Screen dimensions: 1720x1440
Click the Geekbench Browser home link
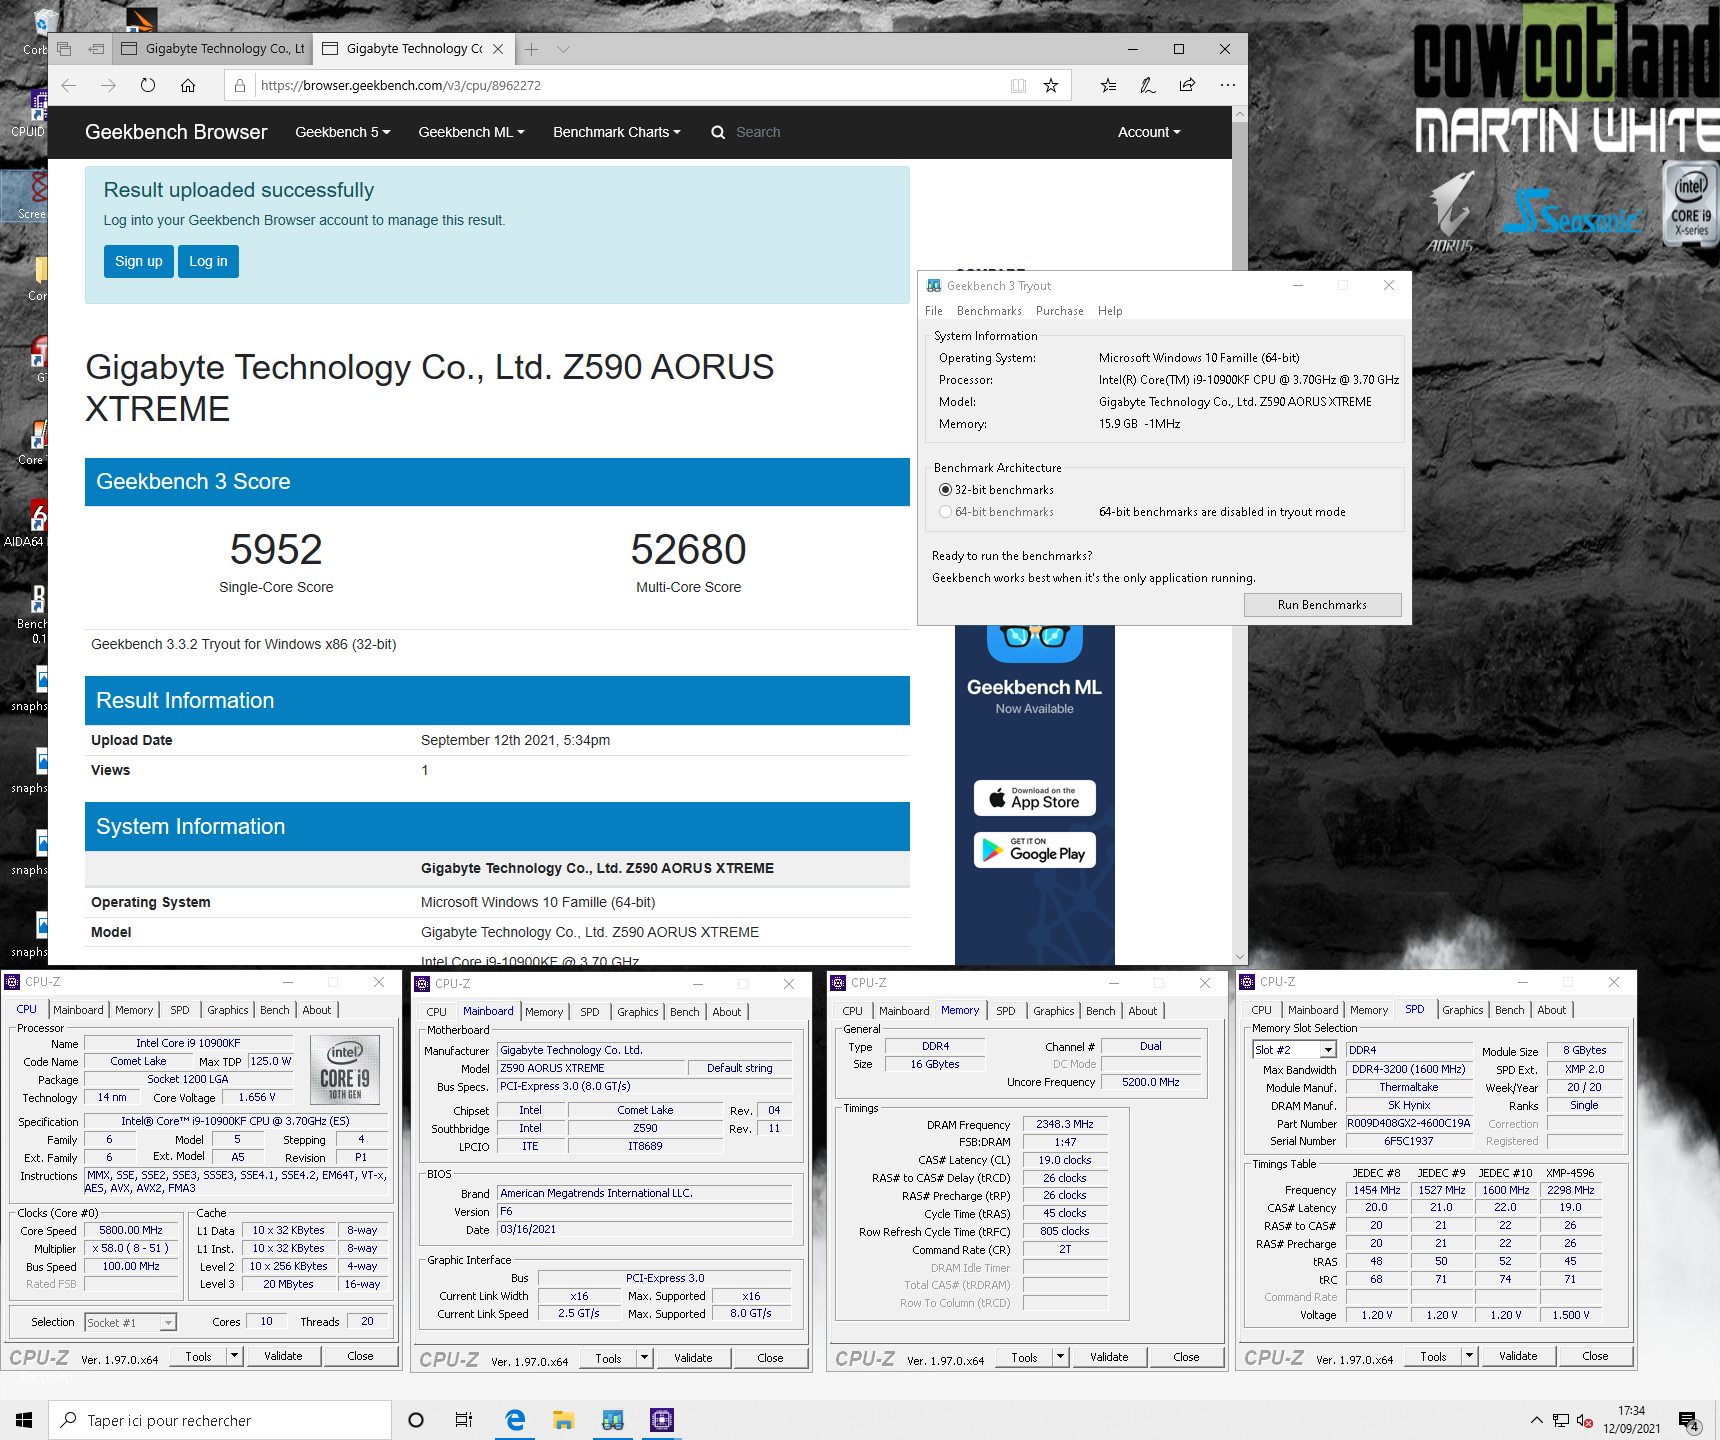176,132
